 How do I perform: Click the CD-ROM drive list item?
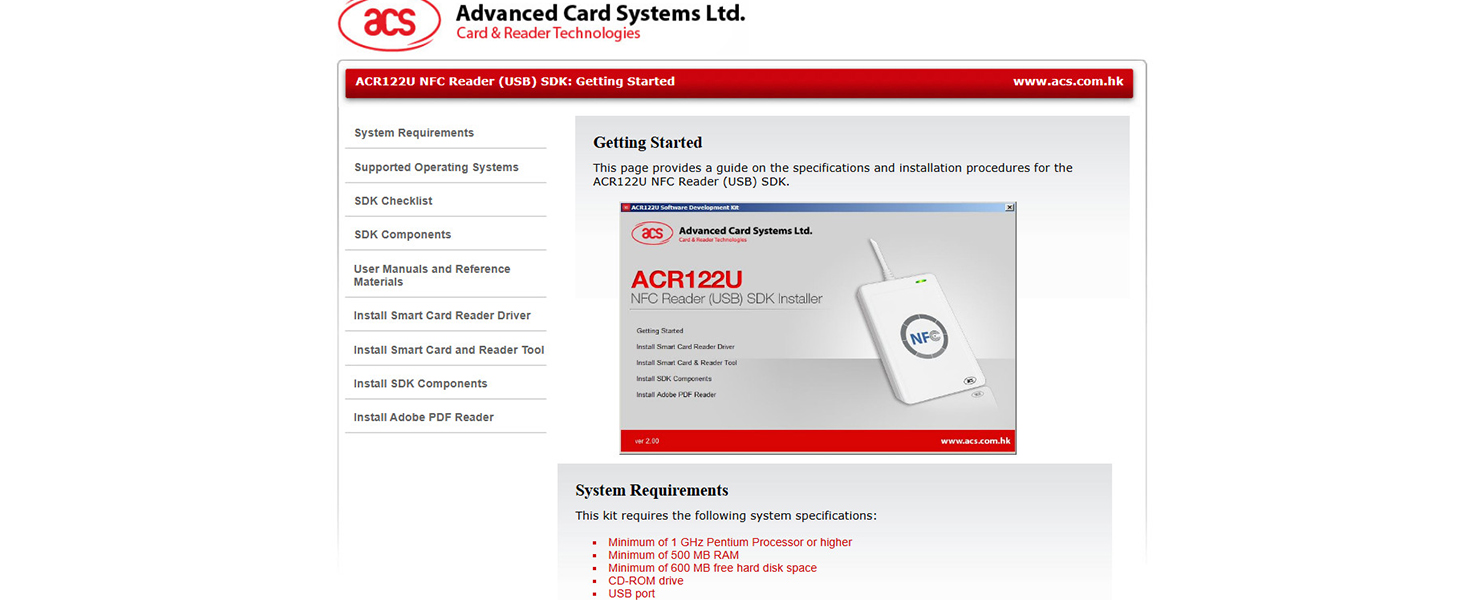[x=646, y=581]
